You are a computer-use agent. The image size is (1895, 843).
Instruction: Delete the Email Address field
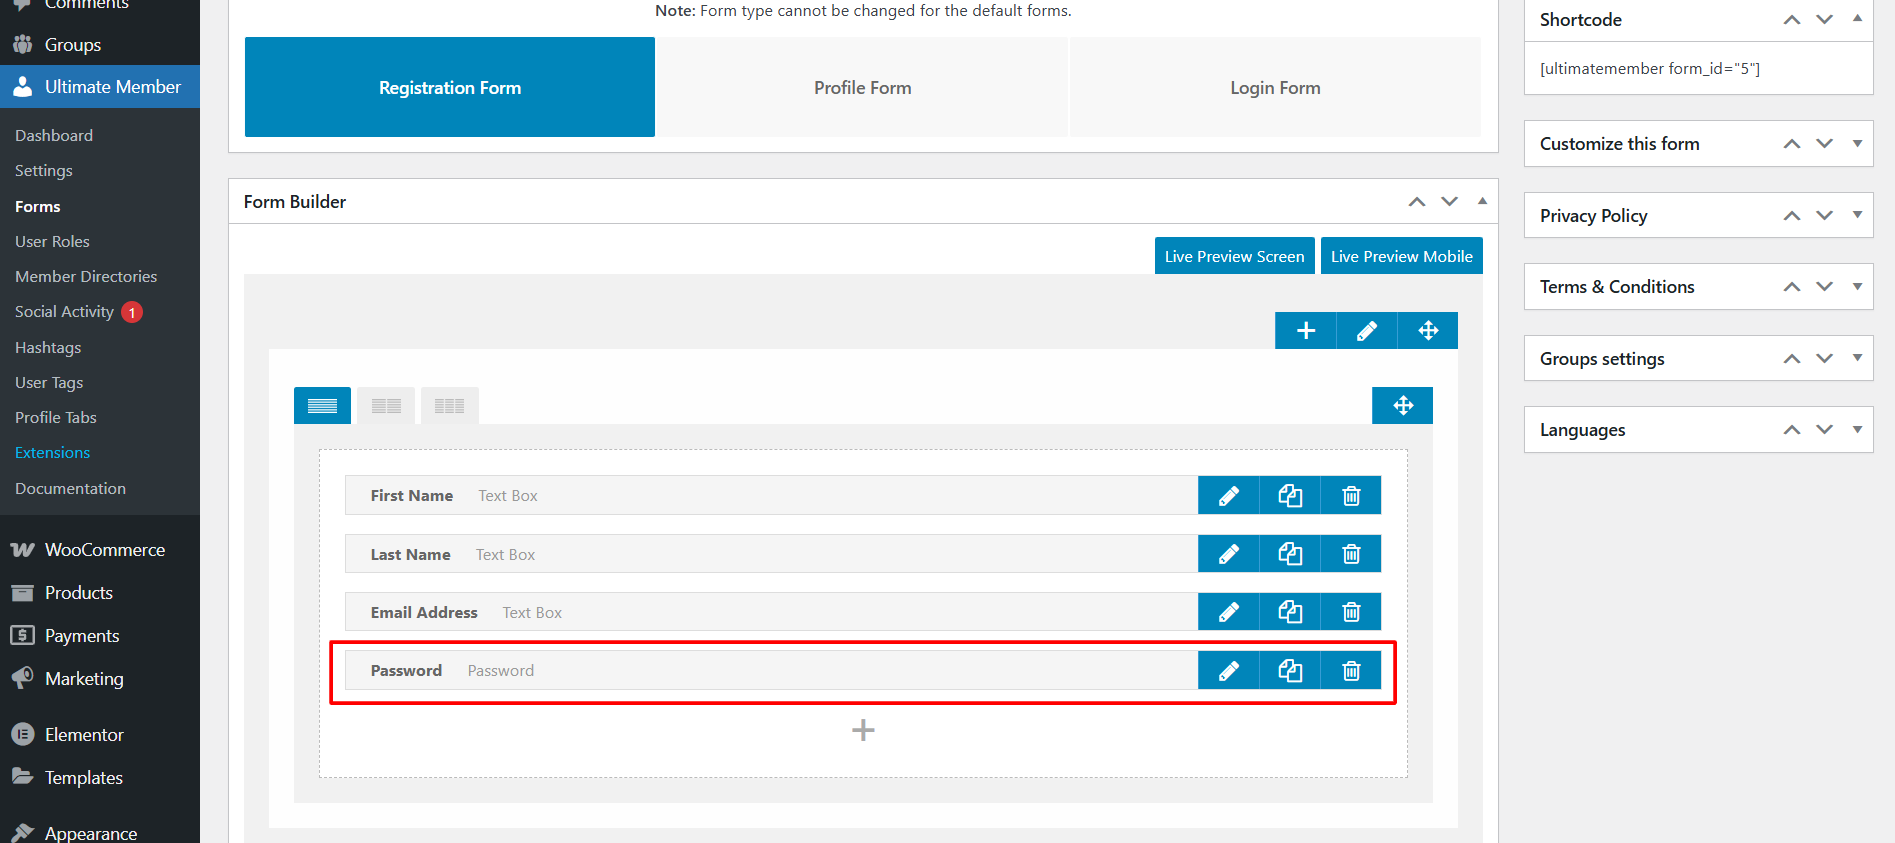1351,612
